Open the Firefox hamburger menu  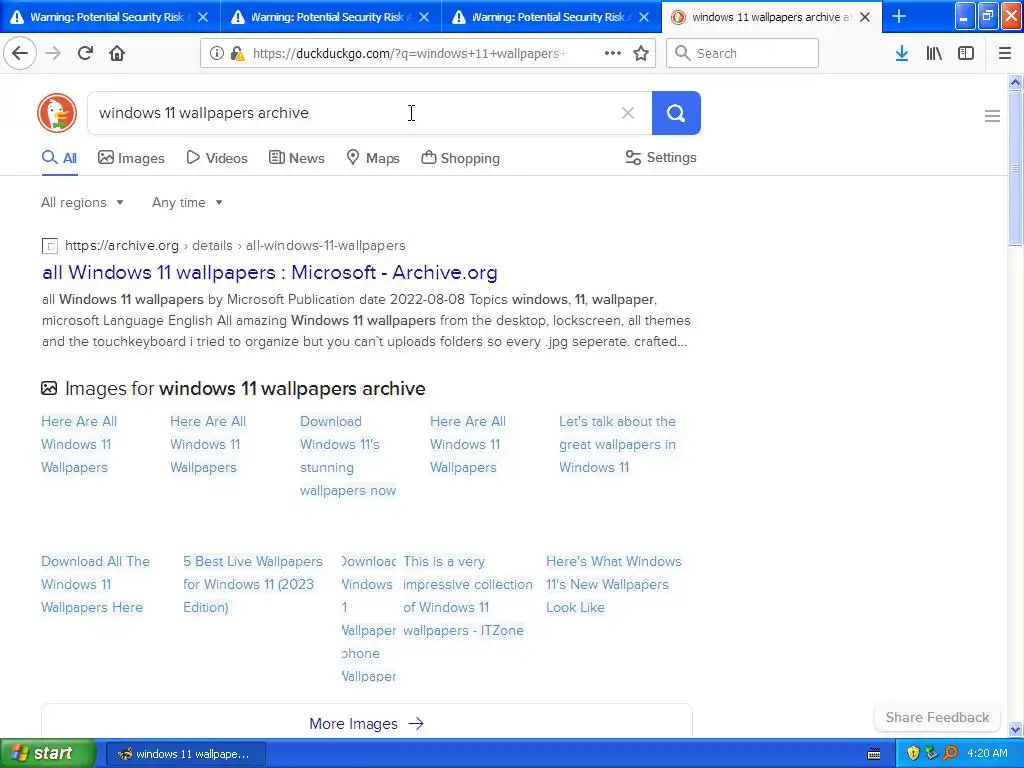pyautogui.click(x=1005, y=53)
